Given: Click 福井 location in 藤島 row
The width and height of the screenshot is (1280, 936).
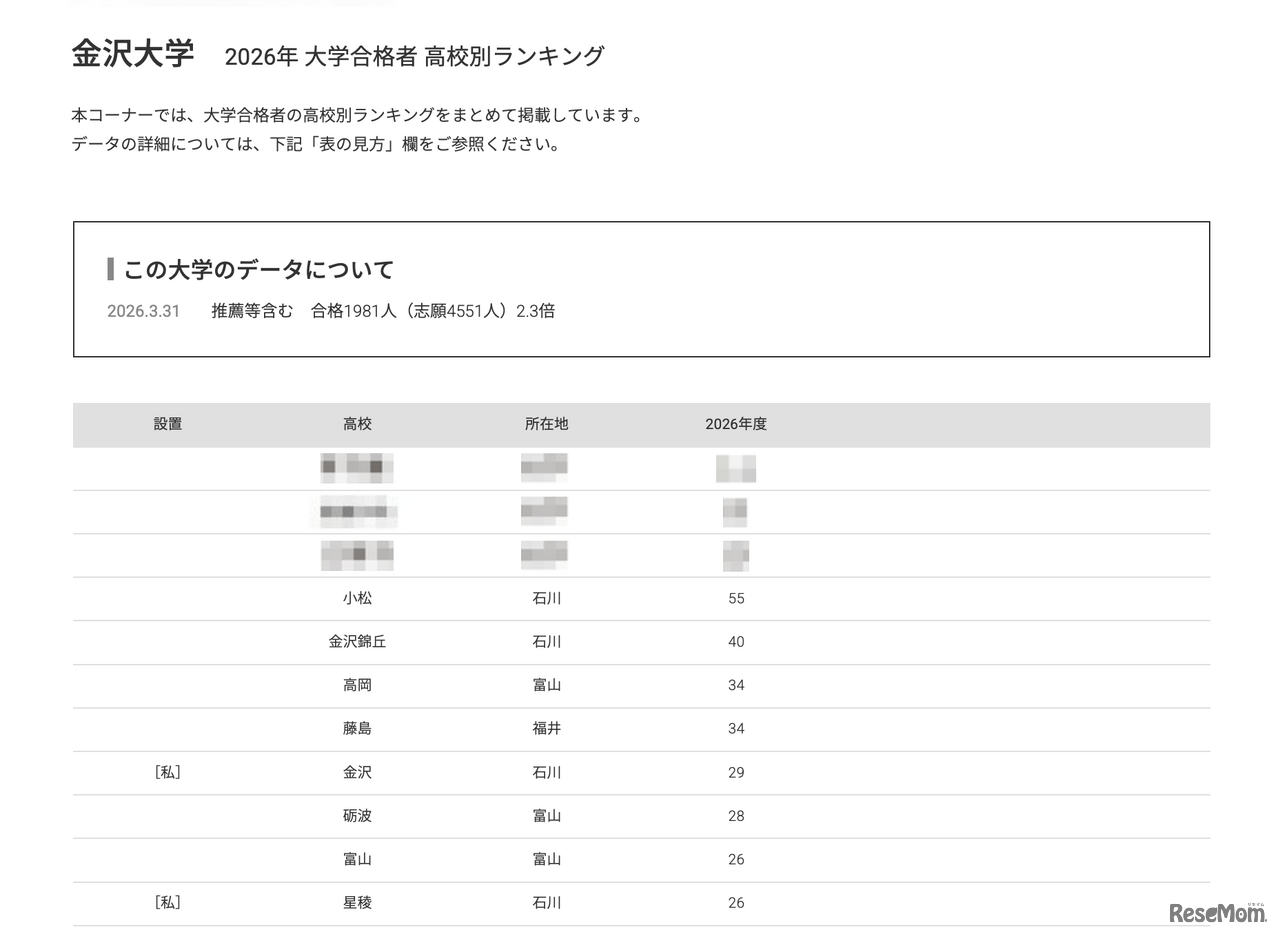Looking at the screenshot, I should (x=546, y=729).
